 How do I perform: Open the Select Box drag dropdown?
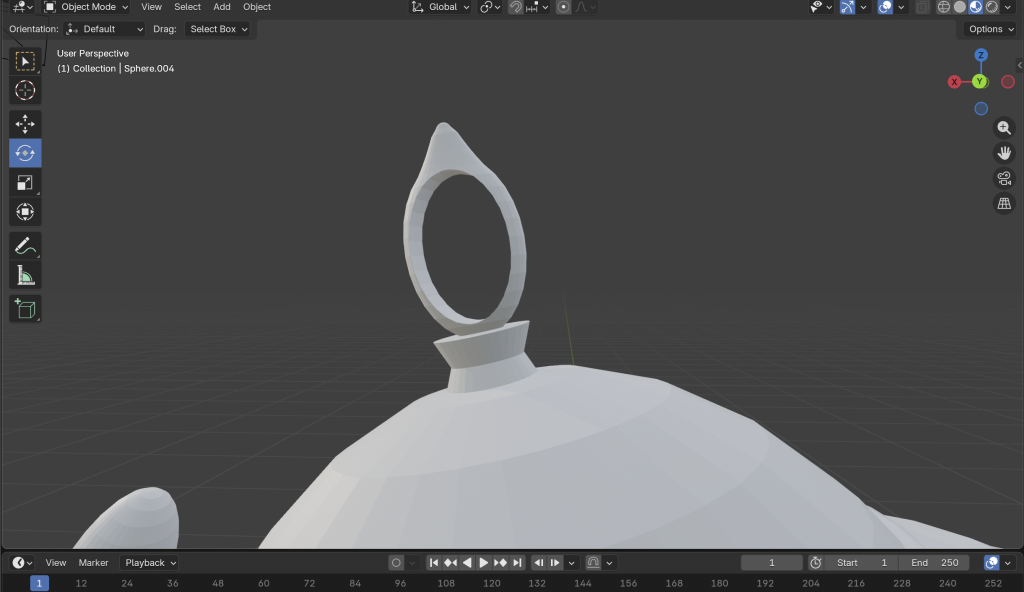[x=219, y=29]
